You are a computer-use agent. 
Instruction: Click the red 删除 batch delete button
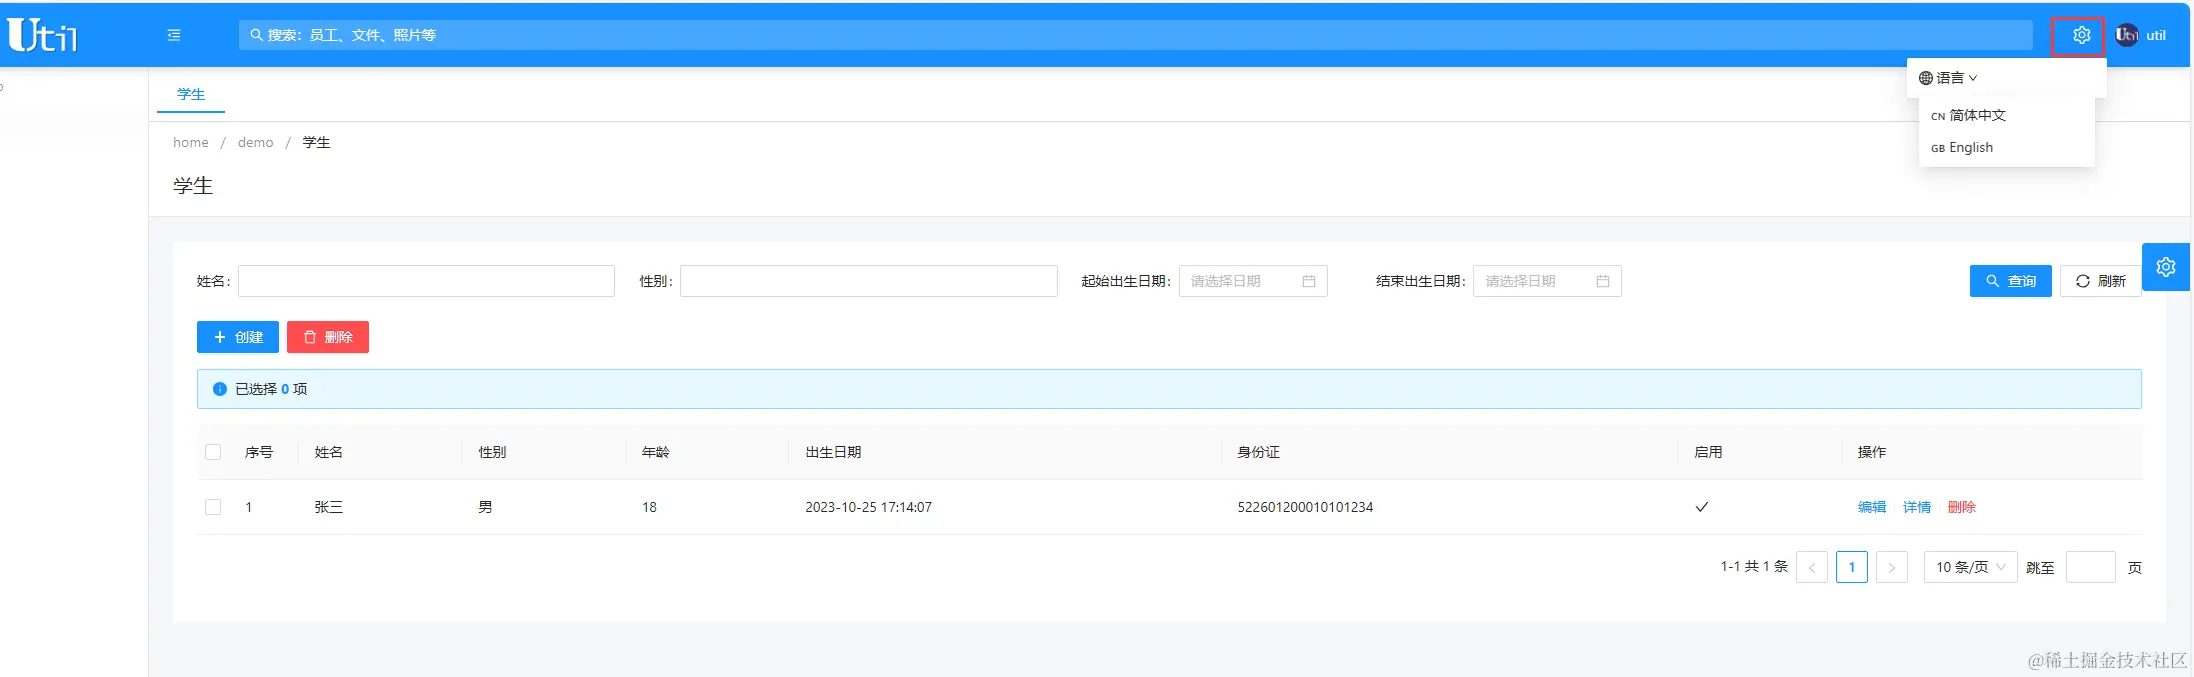tap(328, 337)
